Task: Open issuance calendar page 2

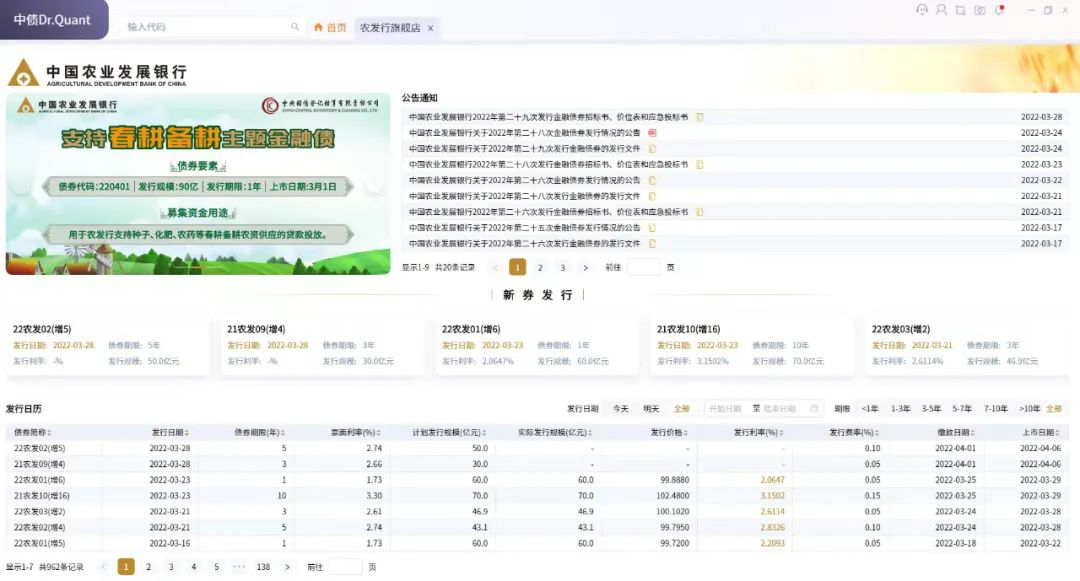Action: (148, 567)
